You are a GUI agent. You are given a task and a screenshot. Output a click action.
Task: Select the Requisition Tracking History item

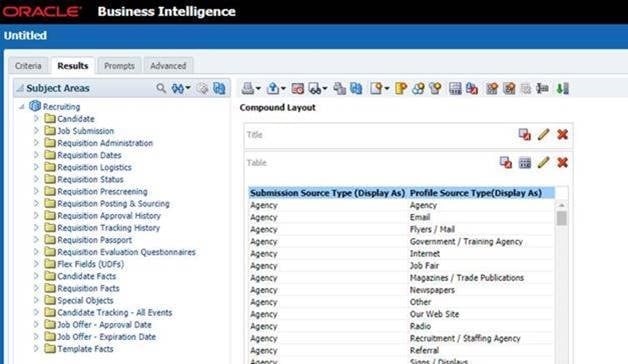[108, 227]
